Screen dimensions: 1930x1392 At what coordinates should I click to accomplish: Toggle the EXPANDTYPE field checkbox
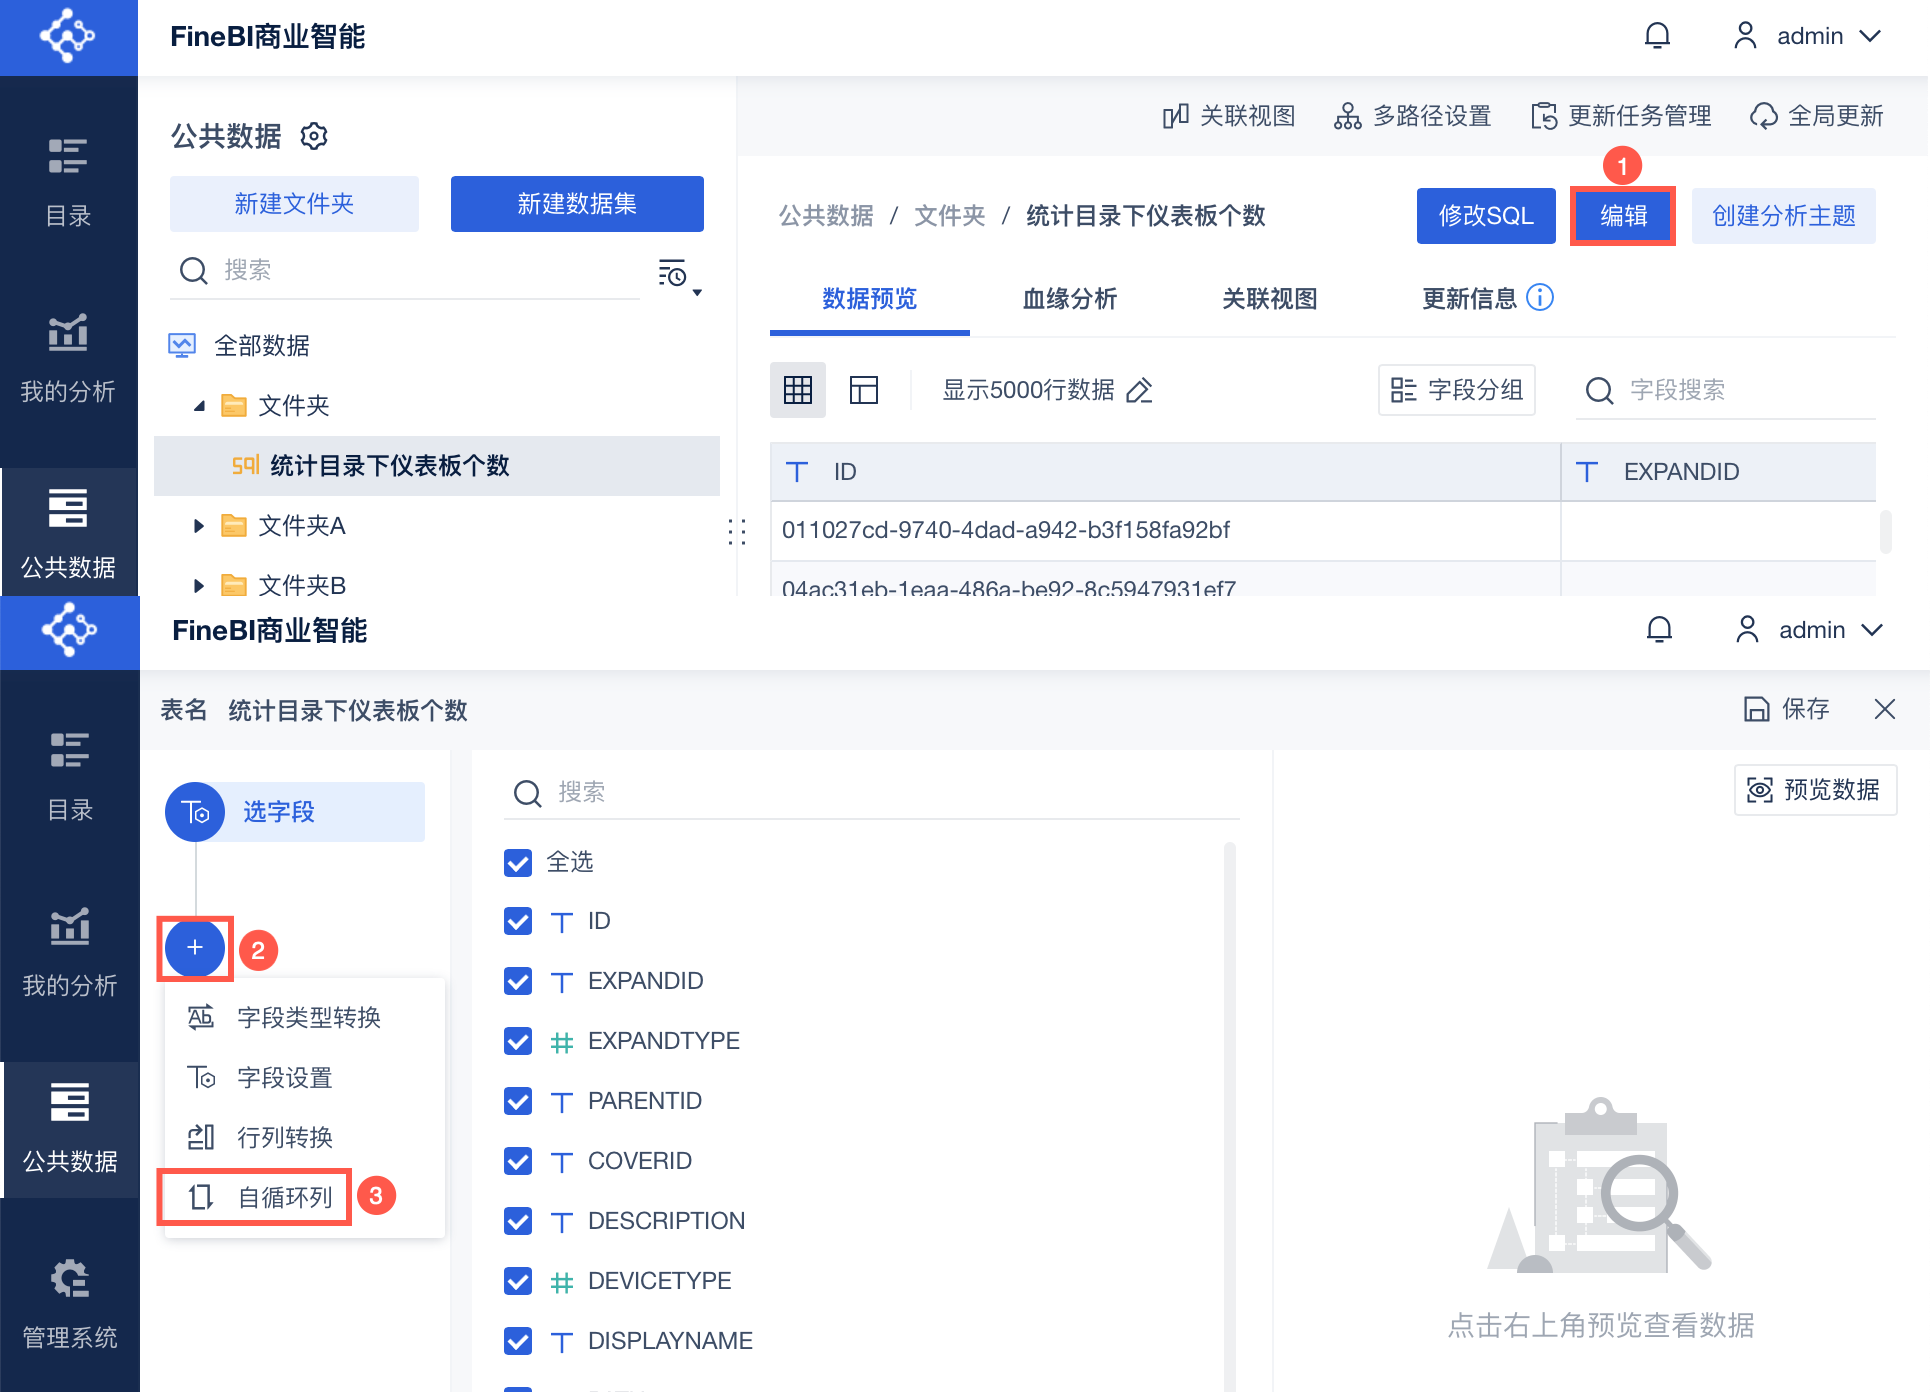point(518,1041)
